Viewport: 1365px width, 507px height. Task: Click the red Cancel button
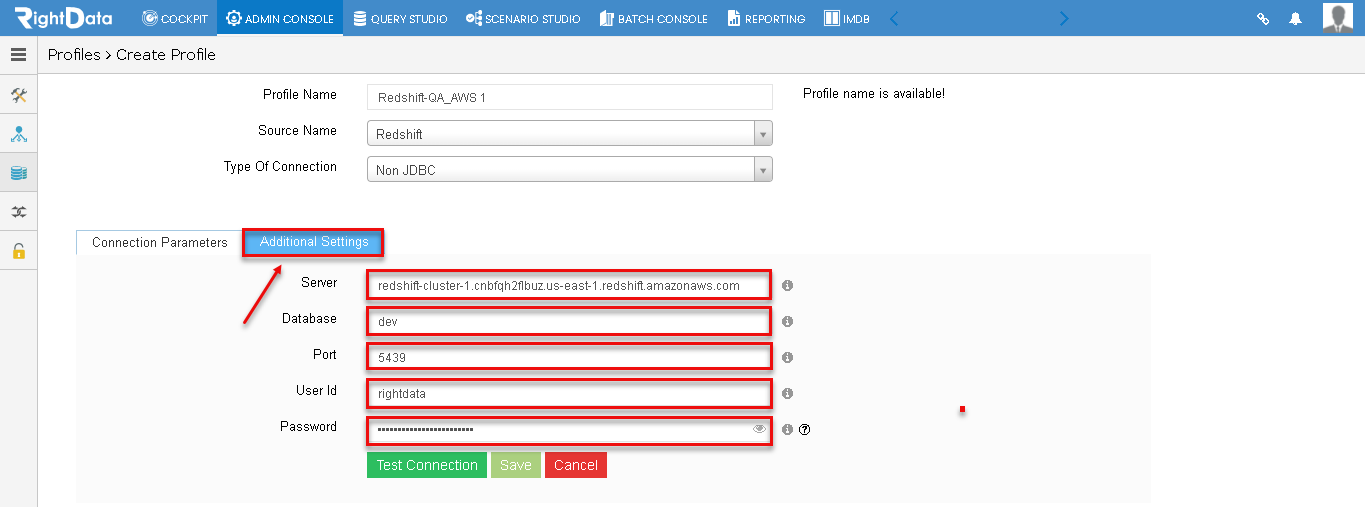(x=576, y=465)
